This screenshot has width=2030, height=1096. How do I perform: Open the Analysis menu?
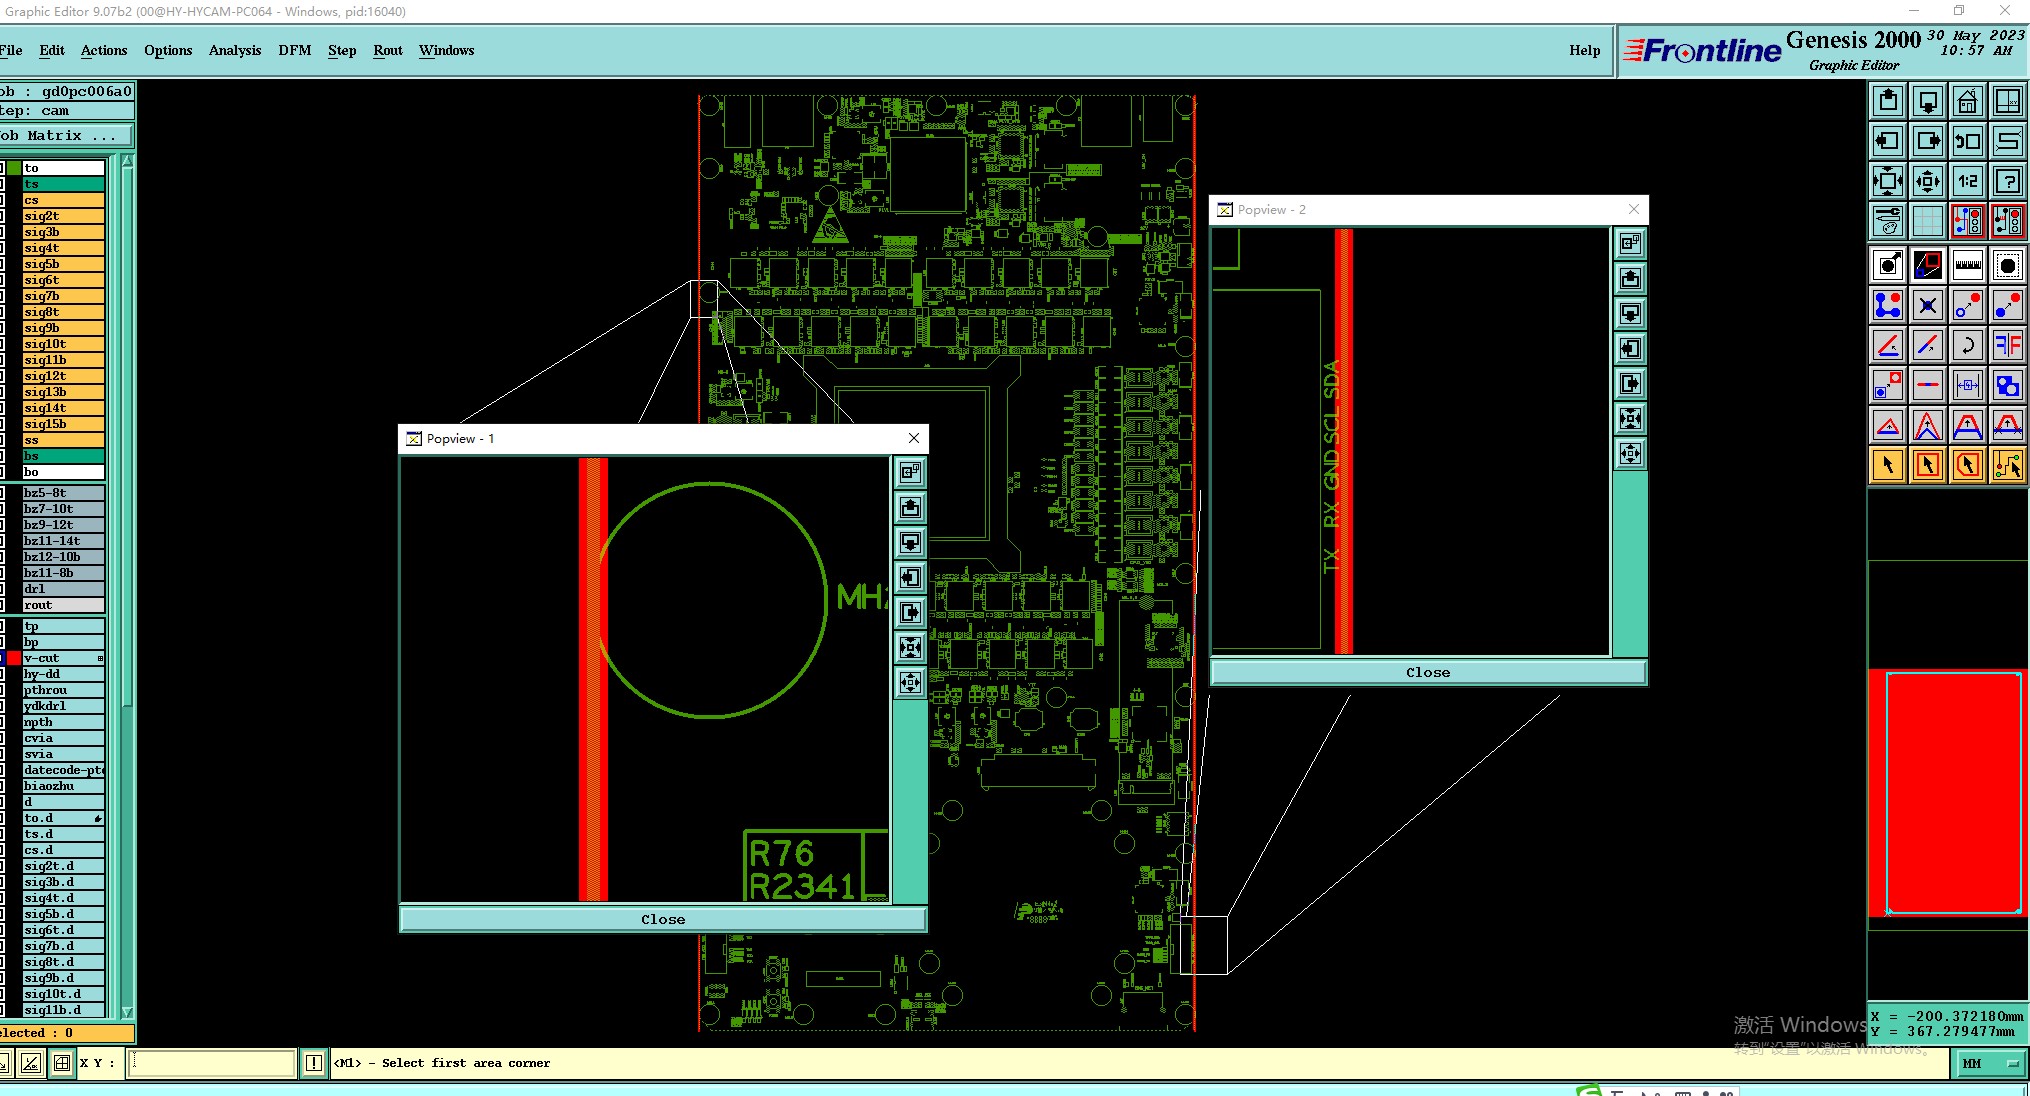pyautogui.click(x=234, y=50)
